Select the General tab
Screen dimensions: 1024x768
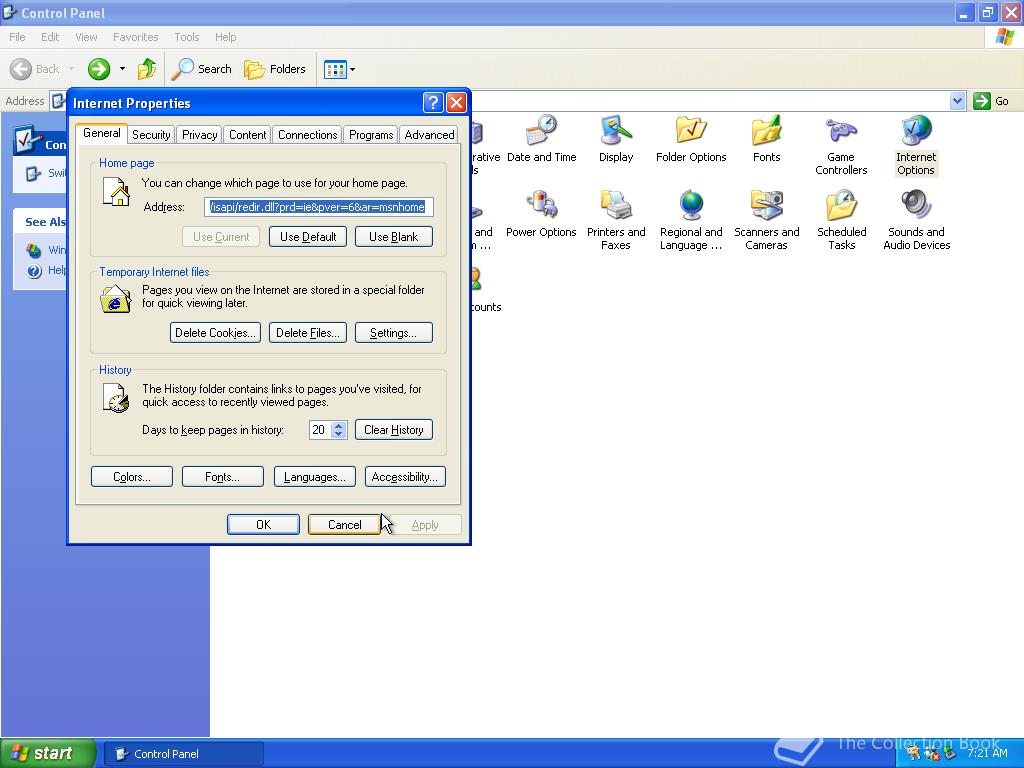pos(102,133)
